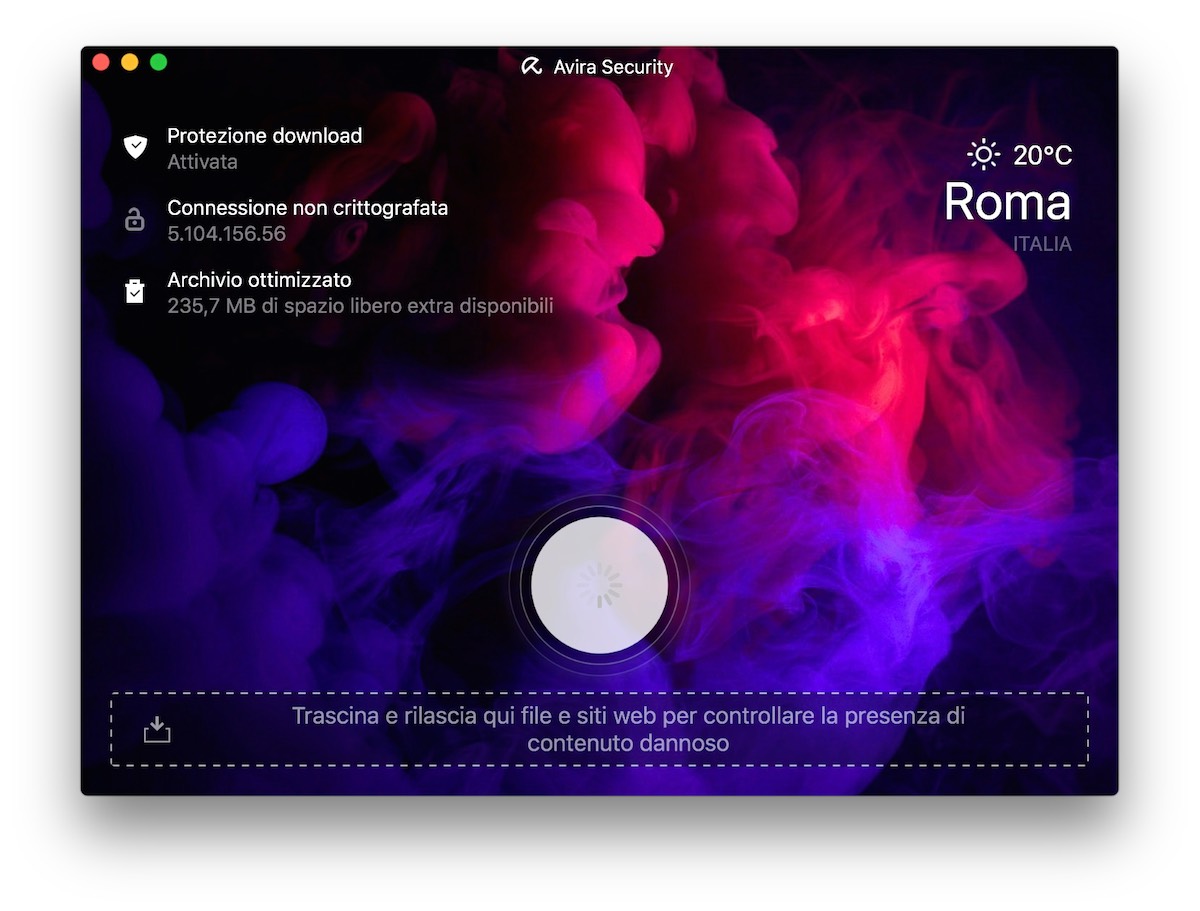Image resolution: width=1200 pixels, height=911 pixels.
Task: Click the download icon inside the drop zone
Action: (x=156, y=730)
